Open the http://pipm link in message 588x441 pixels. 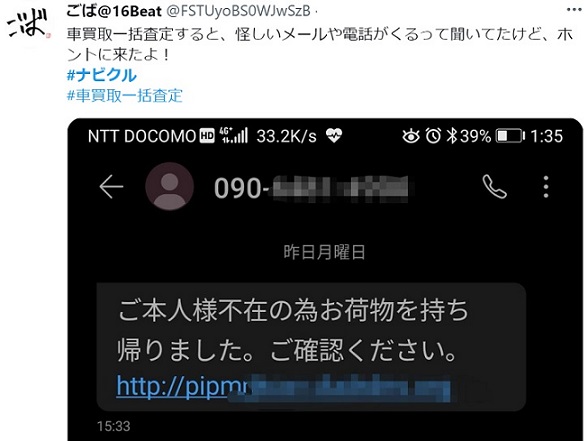pos(283,386)
